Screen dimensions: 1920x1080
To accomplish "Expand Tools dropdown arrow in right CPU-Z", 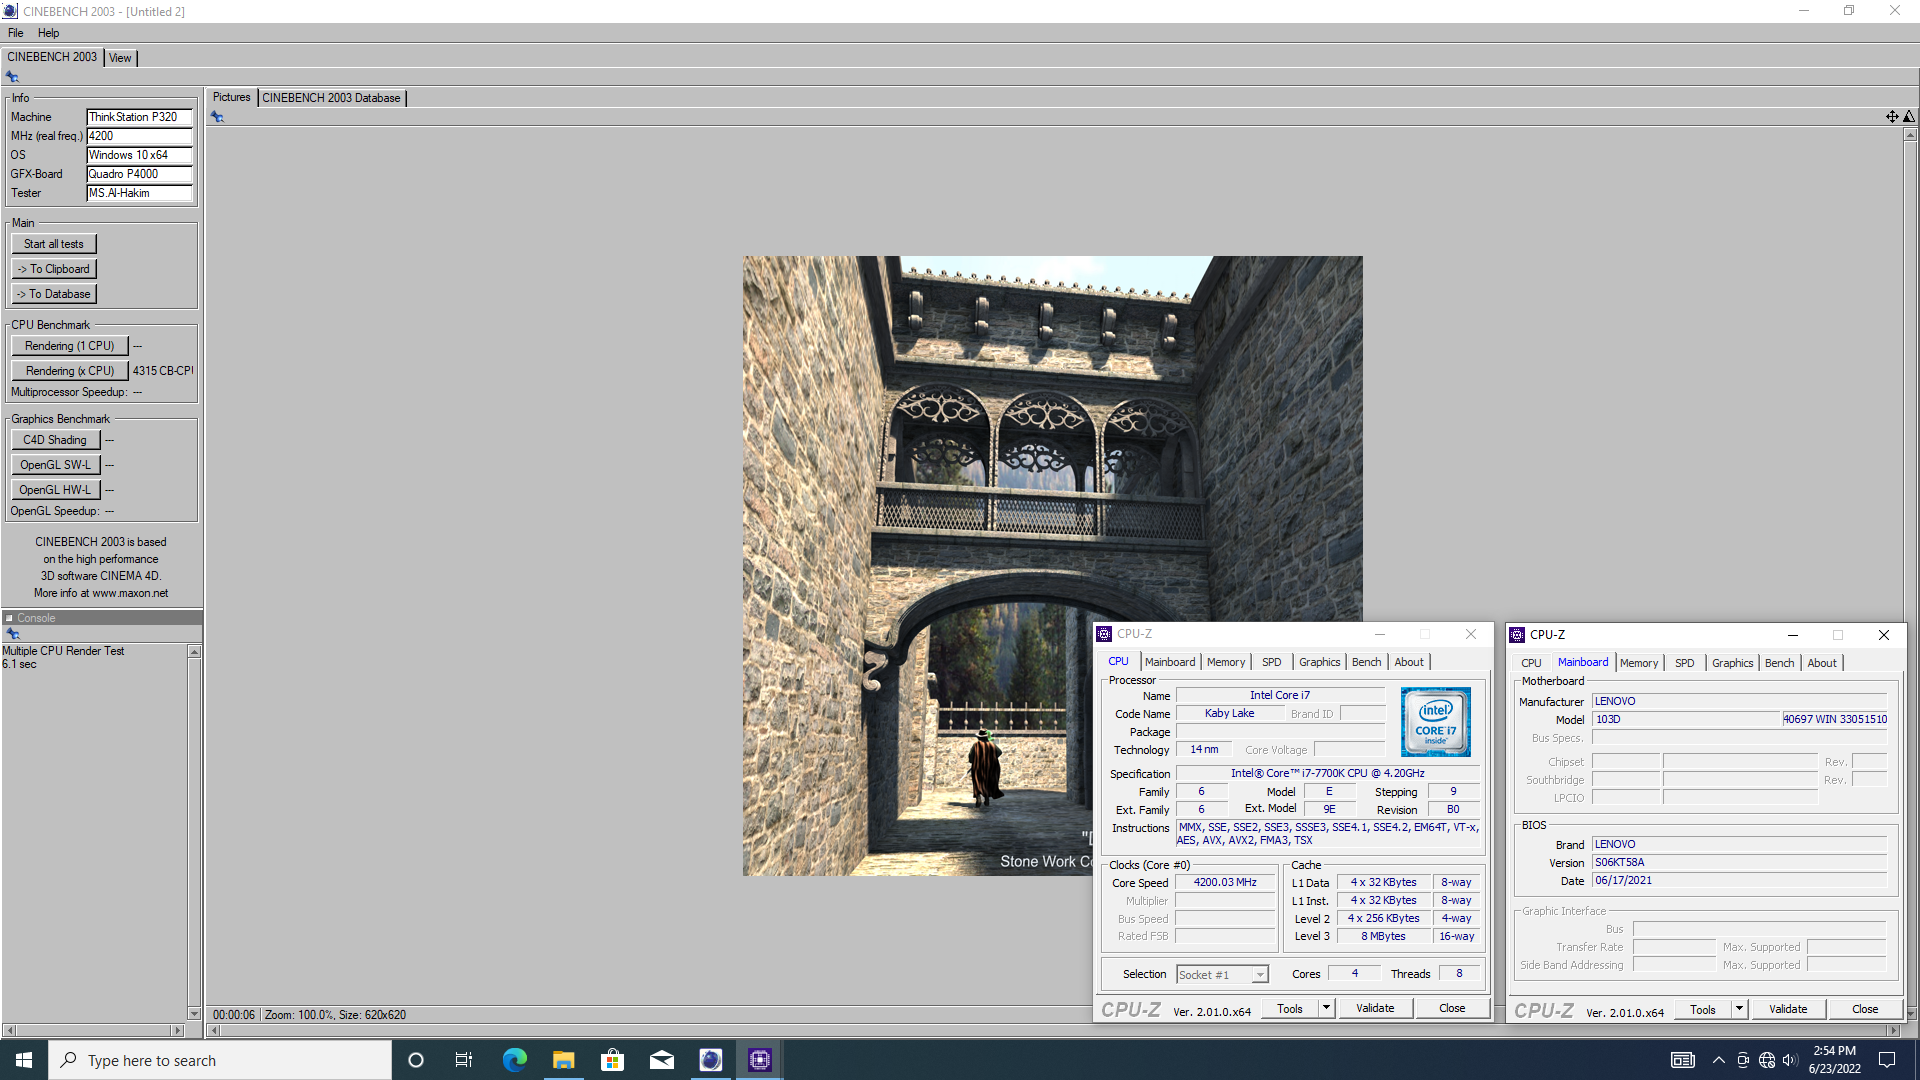I will click(x=1739, y=1009).
